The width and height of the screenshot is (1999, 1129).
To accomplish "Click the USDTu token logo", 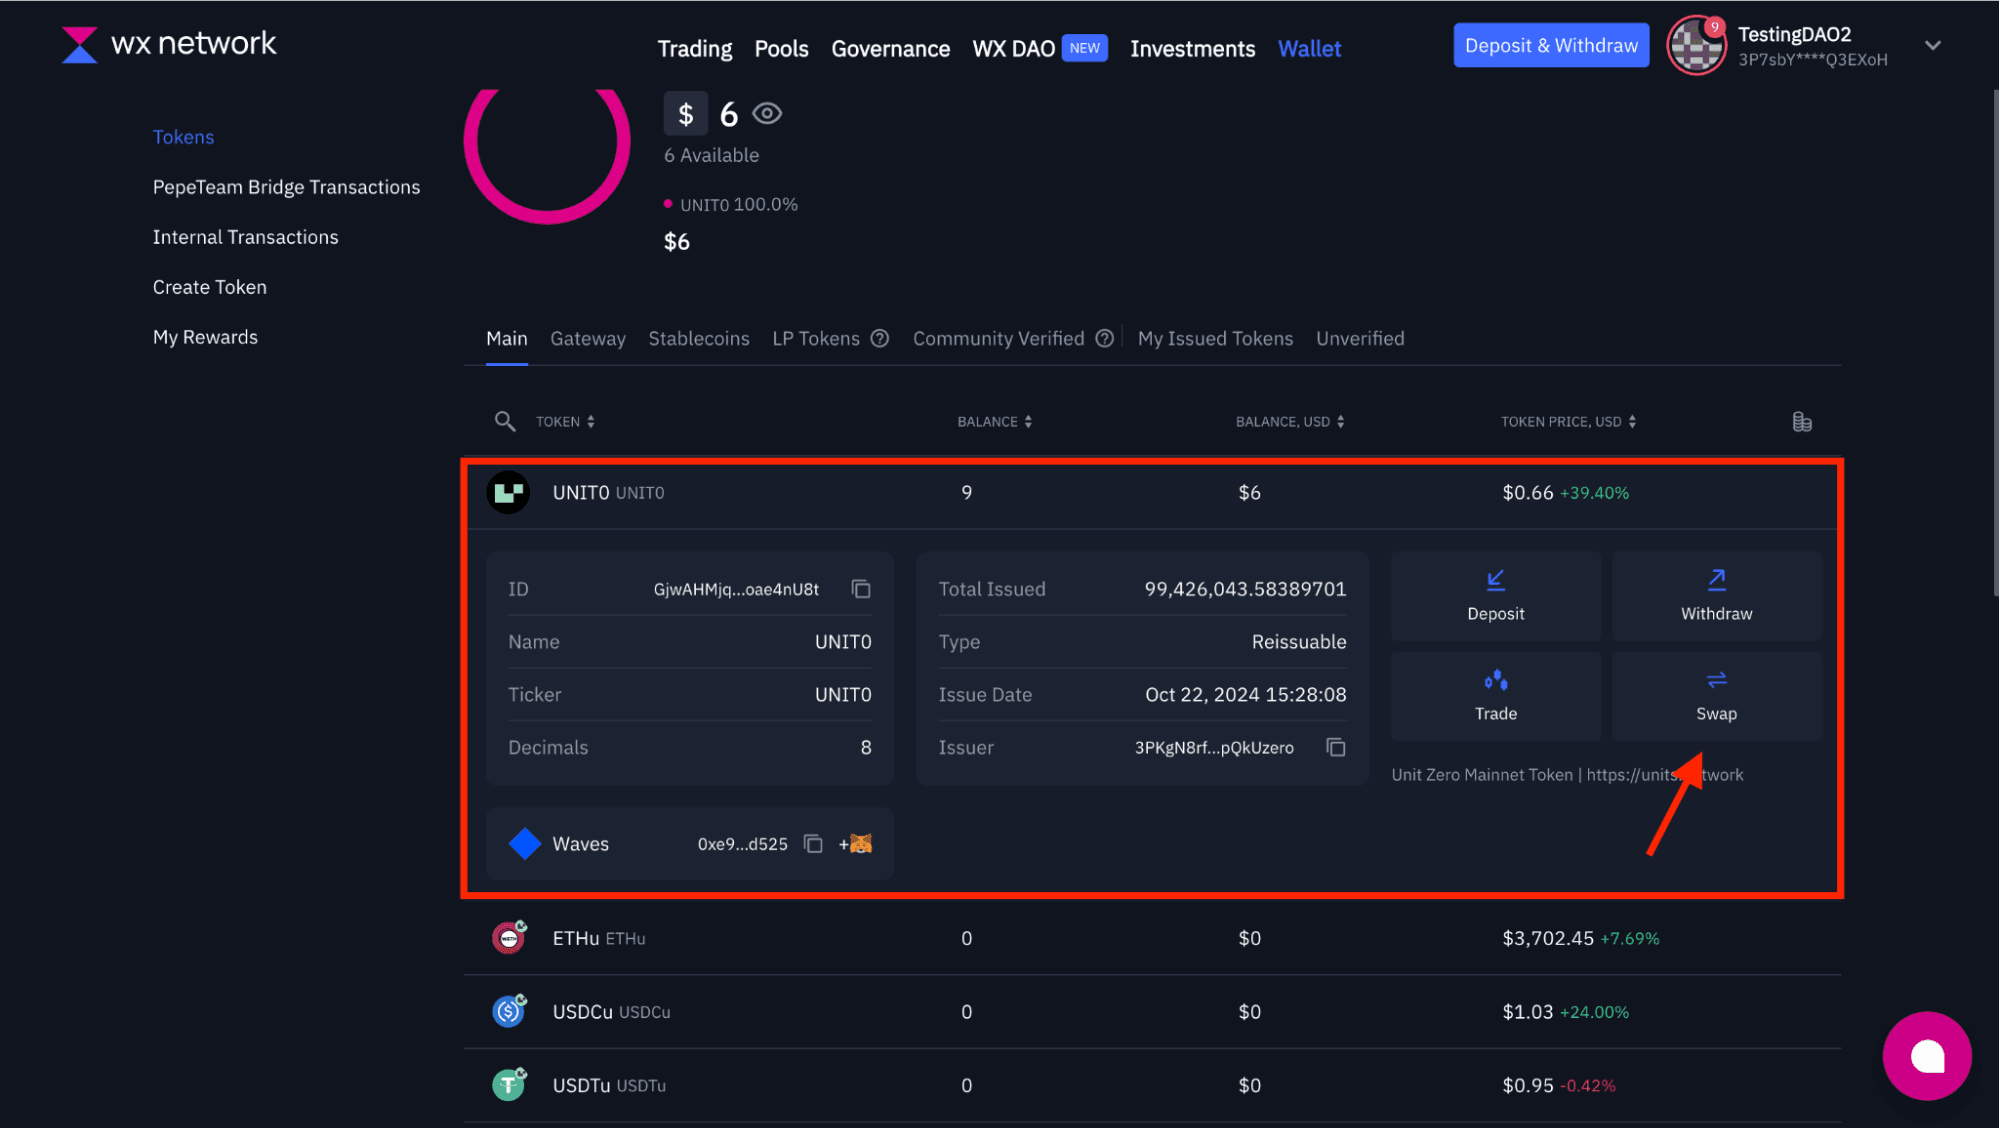I will pos(509,1085).
